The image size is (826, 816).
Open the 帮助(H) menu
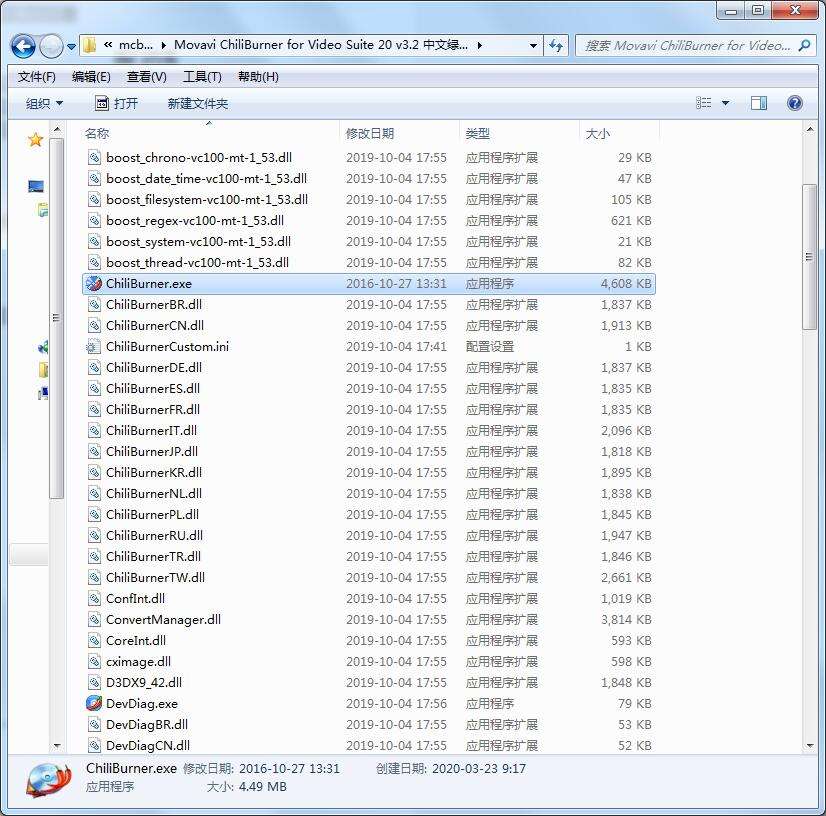(258, 77)
